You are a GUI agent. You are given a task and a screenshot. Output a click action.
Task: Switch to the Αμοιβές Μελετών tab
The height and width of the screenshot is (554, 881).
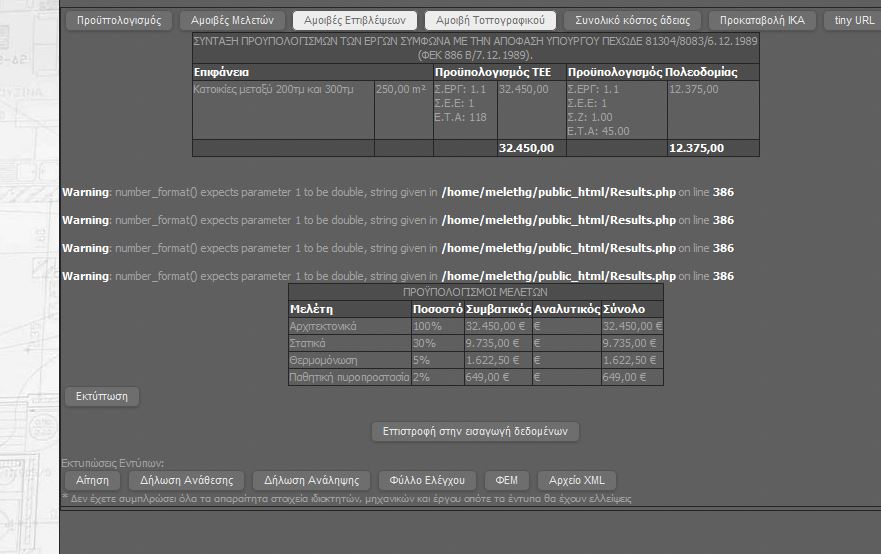(x=232, y=20)
